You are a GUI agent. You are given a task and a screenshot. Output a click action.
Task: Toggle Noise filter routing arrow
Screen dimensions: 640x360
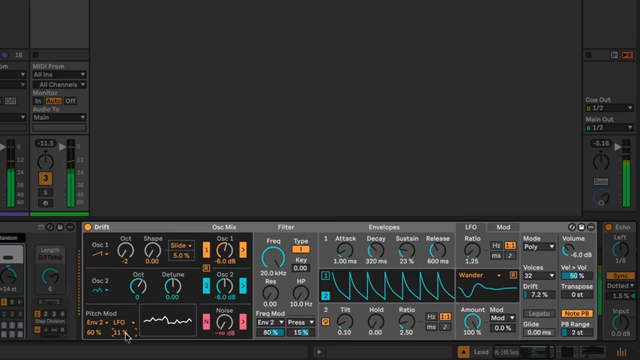pyautogui.click(x=243, y=322)
